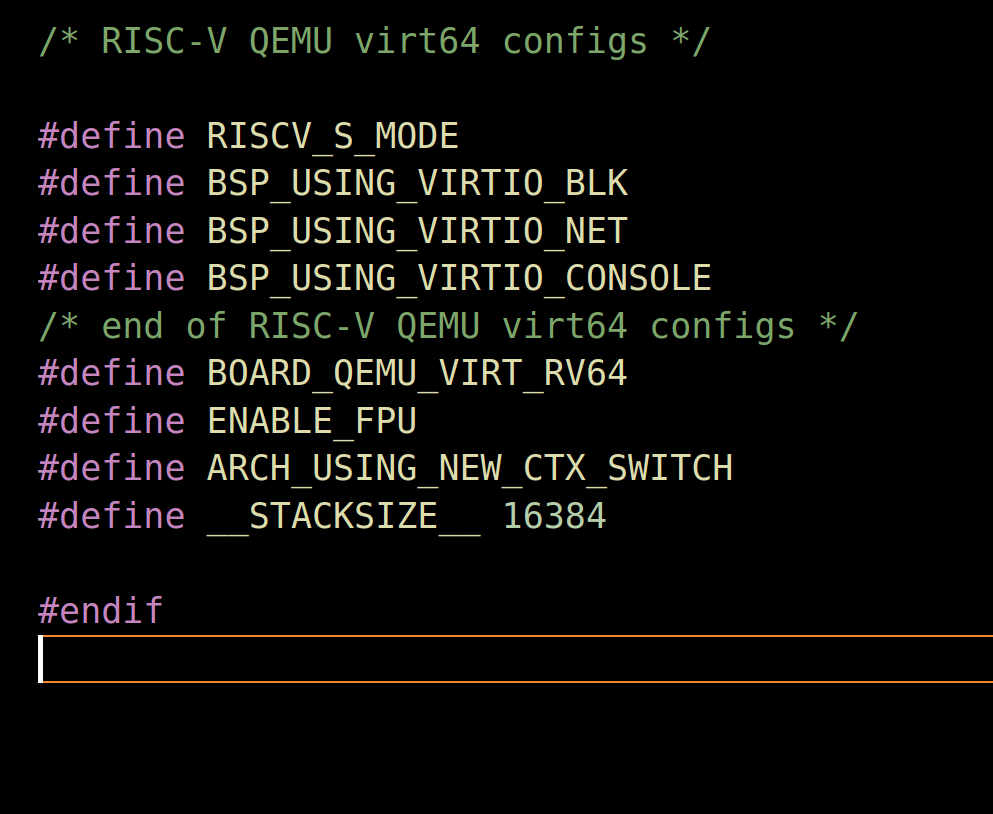Click the "end of RISC-V QEMU" comment
993x814 pixels.
tap(448, 326)
